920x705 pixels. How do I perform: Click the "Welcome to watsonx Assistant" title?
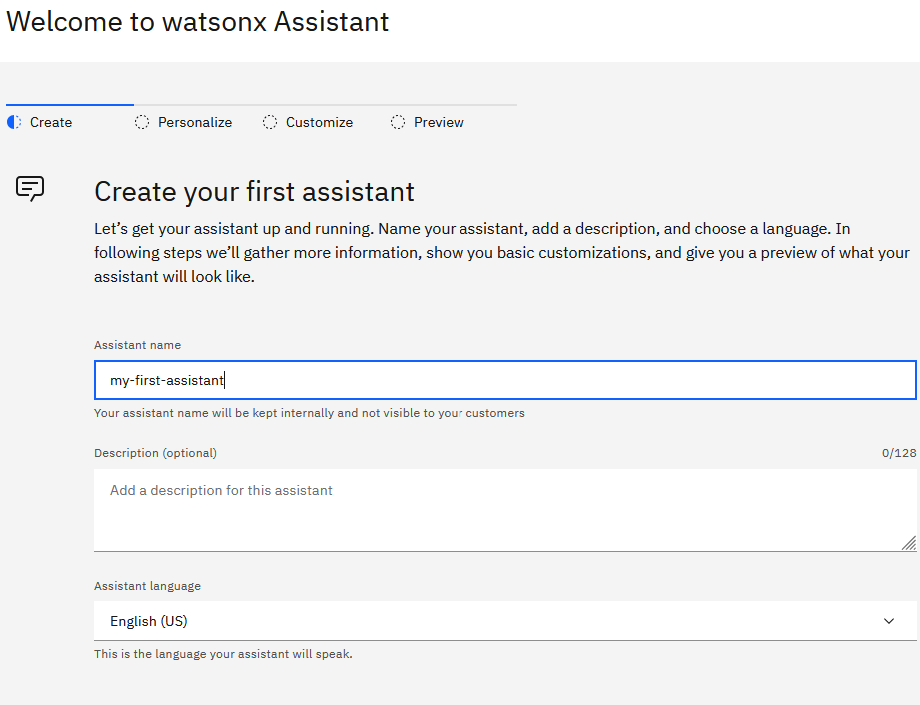[198, 22]
